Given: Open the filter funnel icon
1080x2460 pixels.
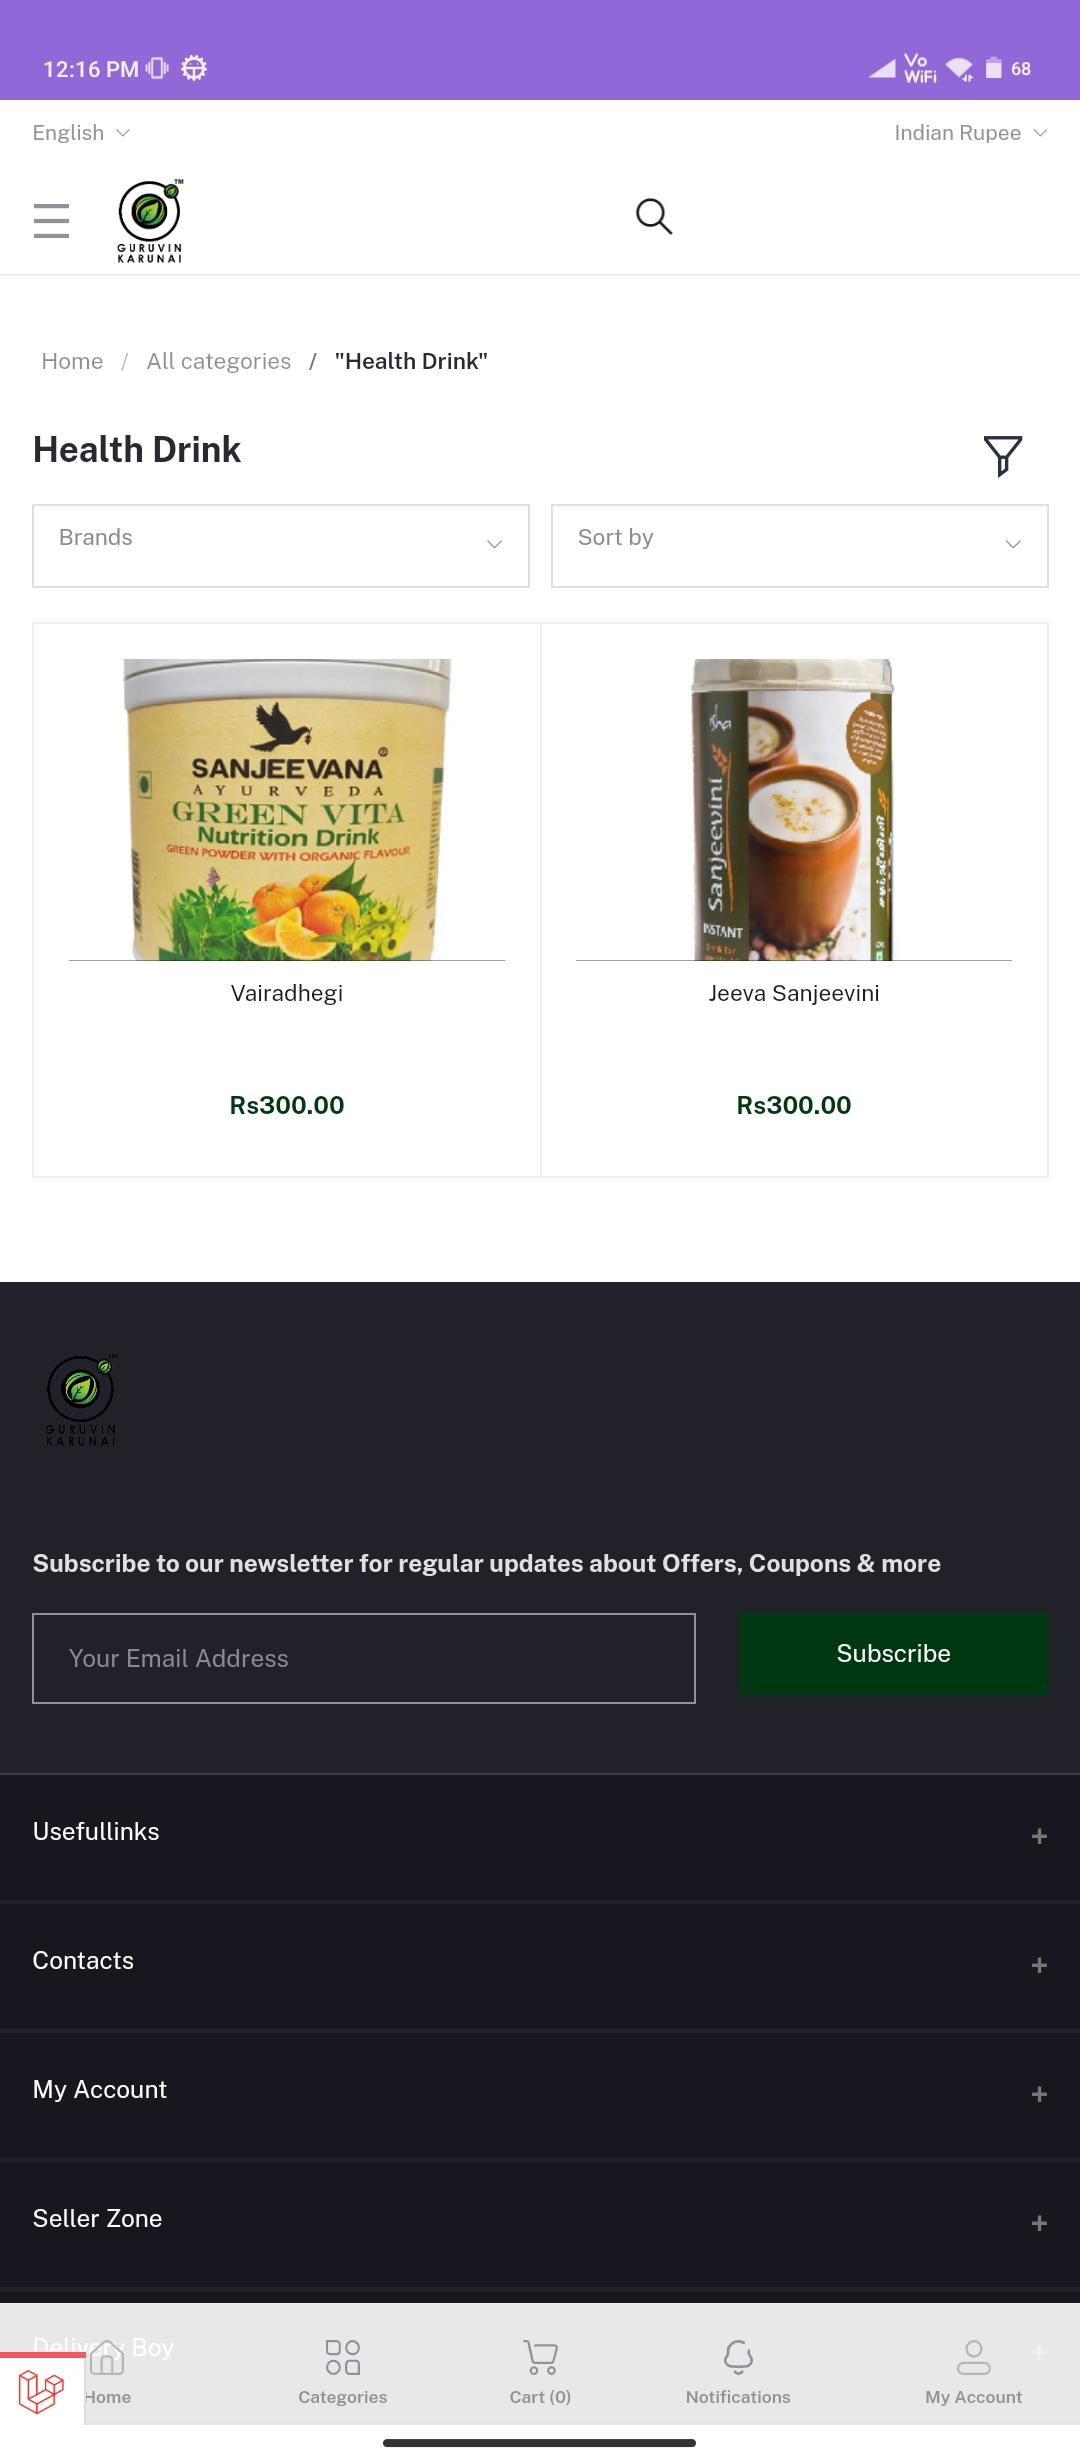Looking at the screenshot, I should (x=1002, y=456).
